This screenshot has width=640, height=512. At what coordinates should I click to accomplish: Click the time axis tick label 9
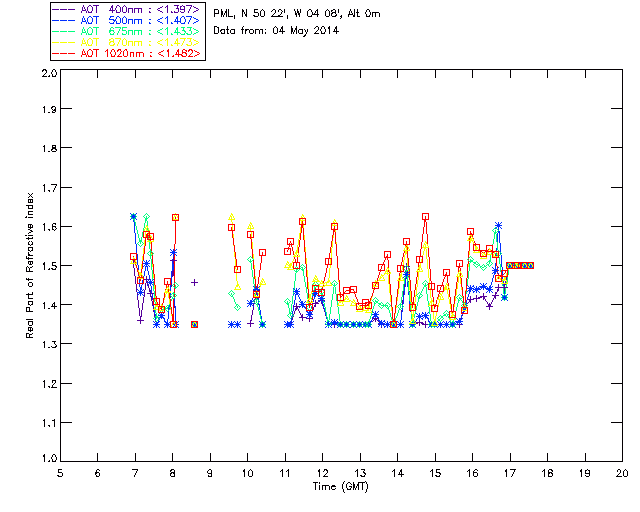210,473
